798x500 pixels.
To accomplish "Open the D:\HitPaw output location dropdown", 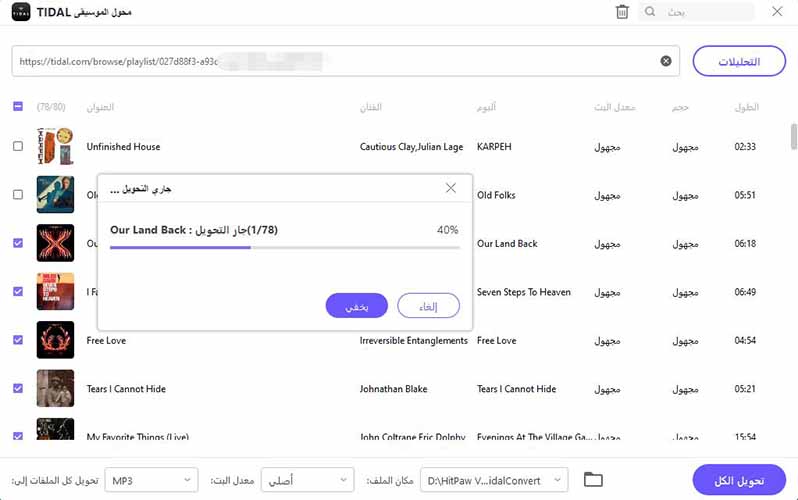I will (x=494, y=480).
